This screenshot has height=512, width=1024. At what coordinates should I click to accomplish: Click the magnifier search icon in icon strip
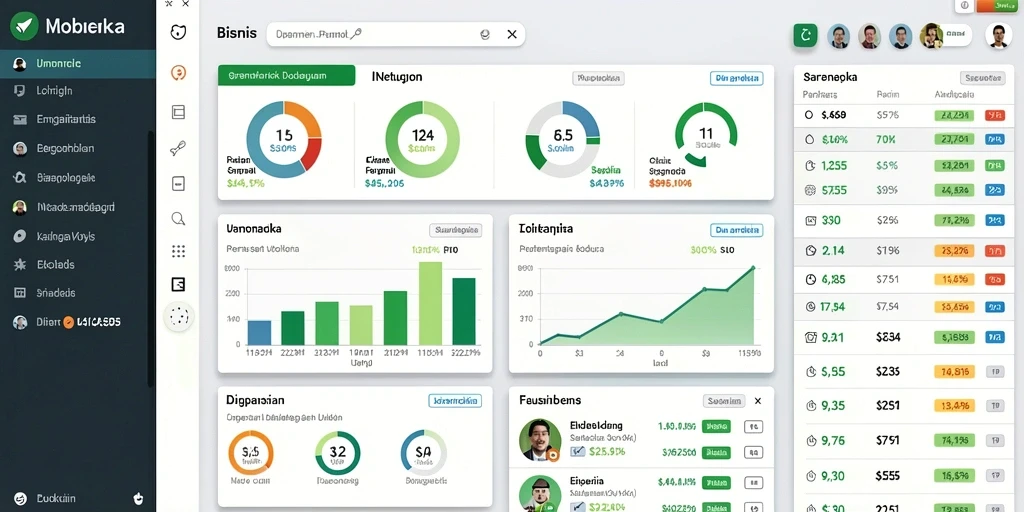(178, 218)
